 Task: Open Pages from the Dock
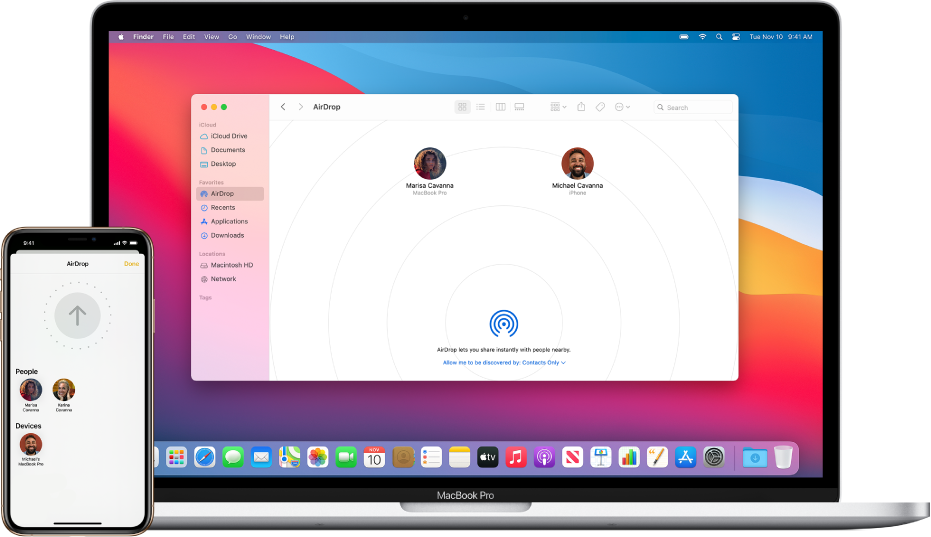(x=657, y=457)
